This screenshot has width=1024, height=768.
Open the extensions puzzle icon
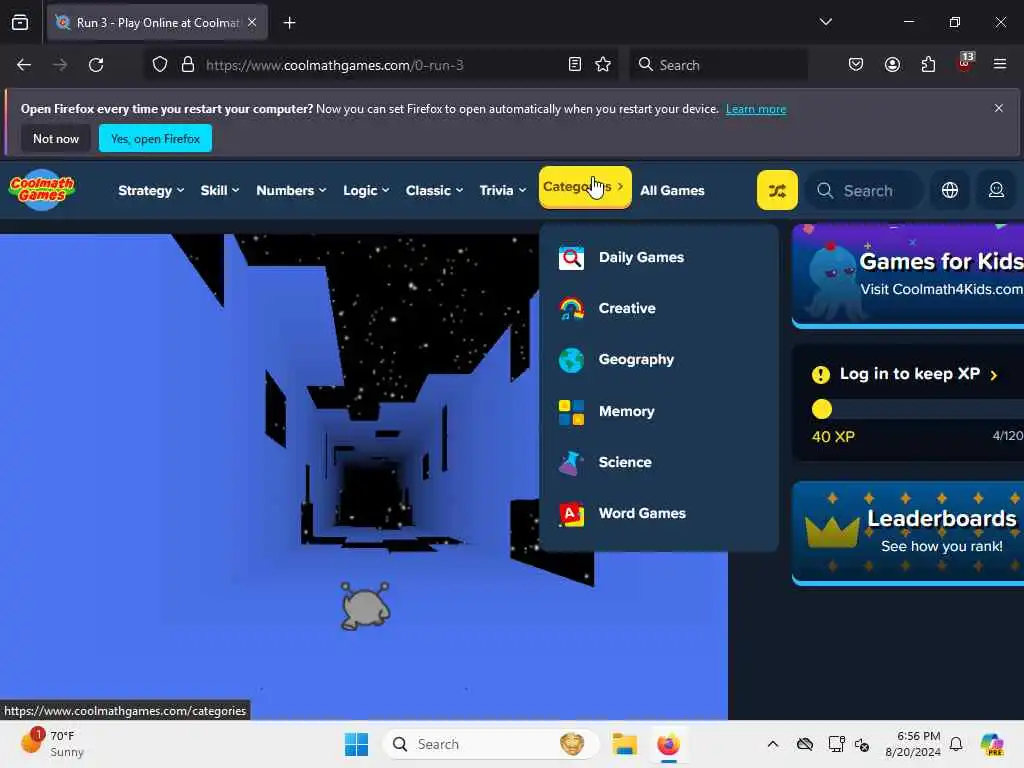click(928, 65)
